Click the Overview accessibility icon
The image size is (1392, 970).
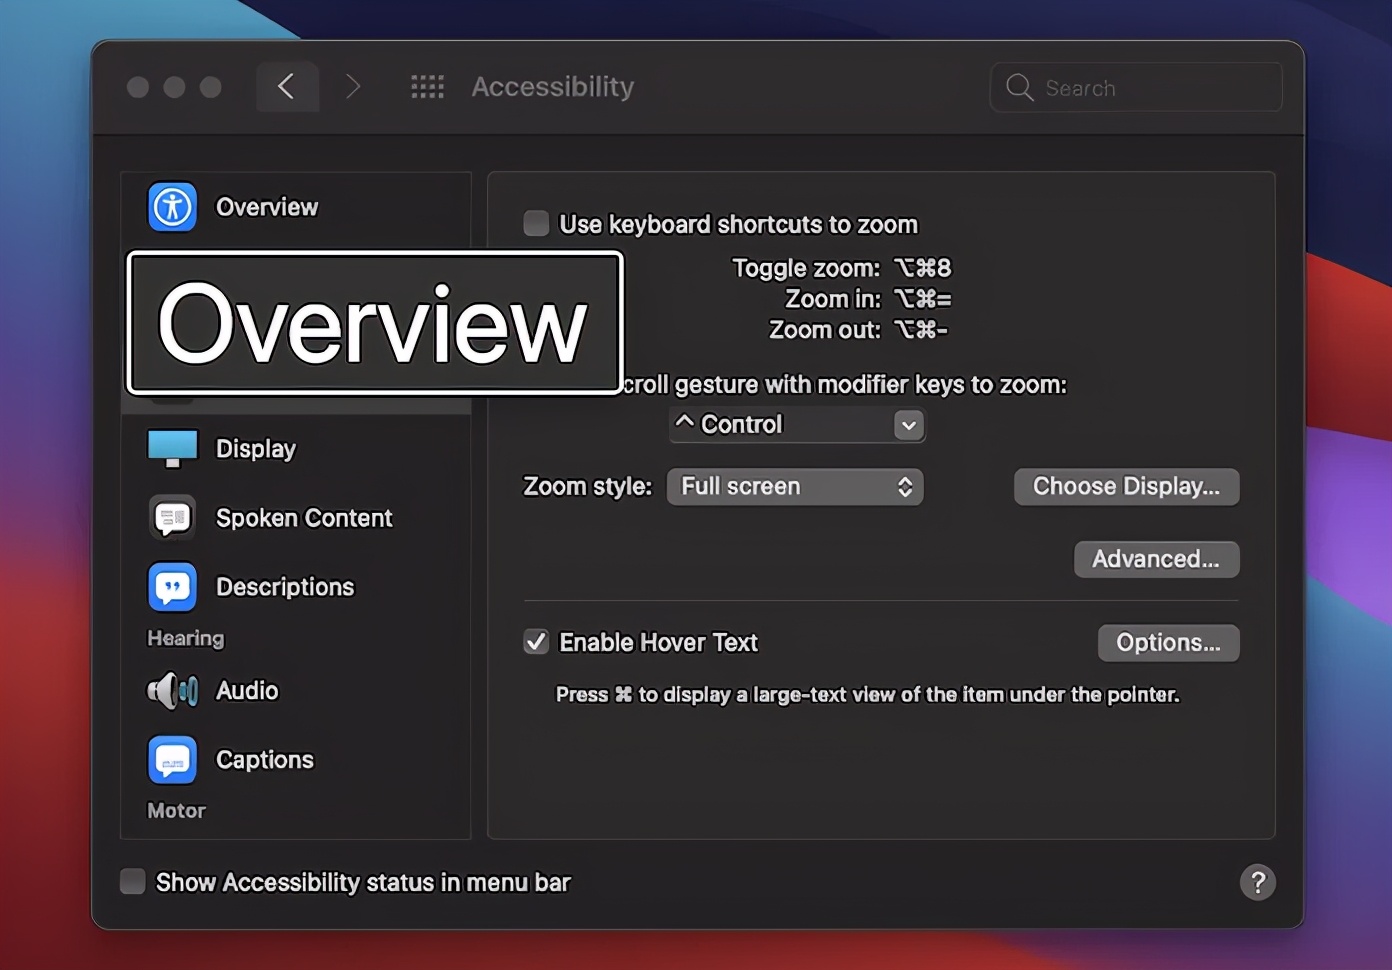[172, 207]
